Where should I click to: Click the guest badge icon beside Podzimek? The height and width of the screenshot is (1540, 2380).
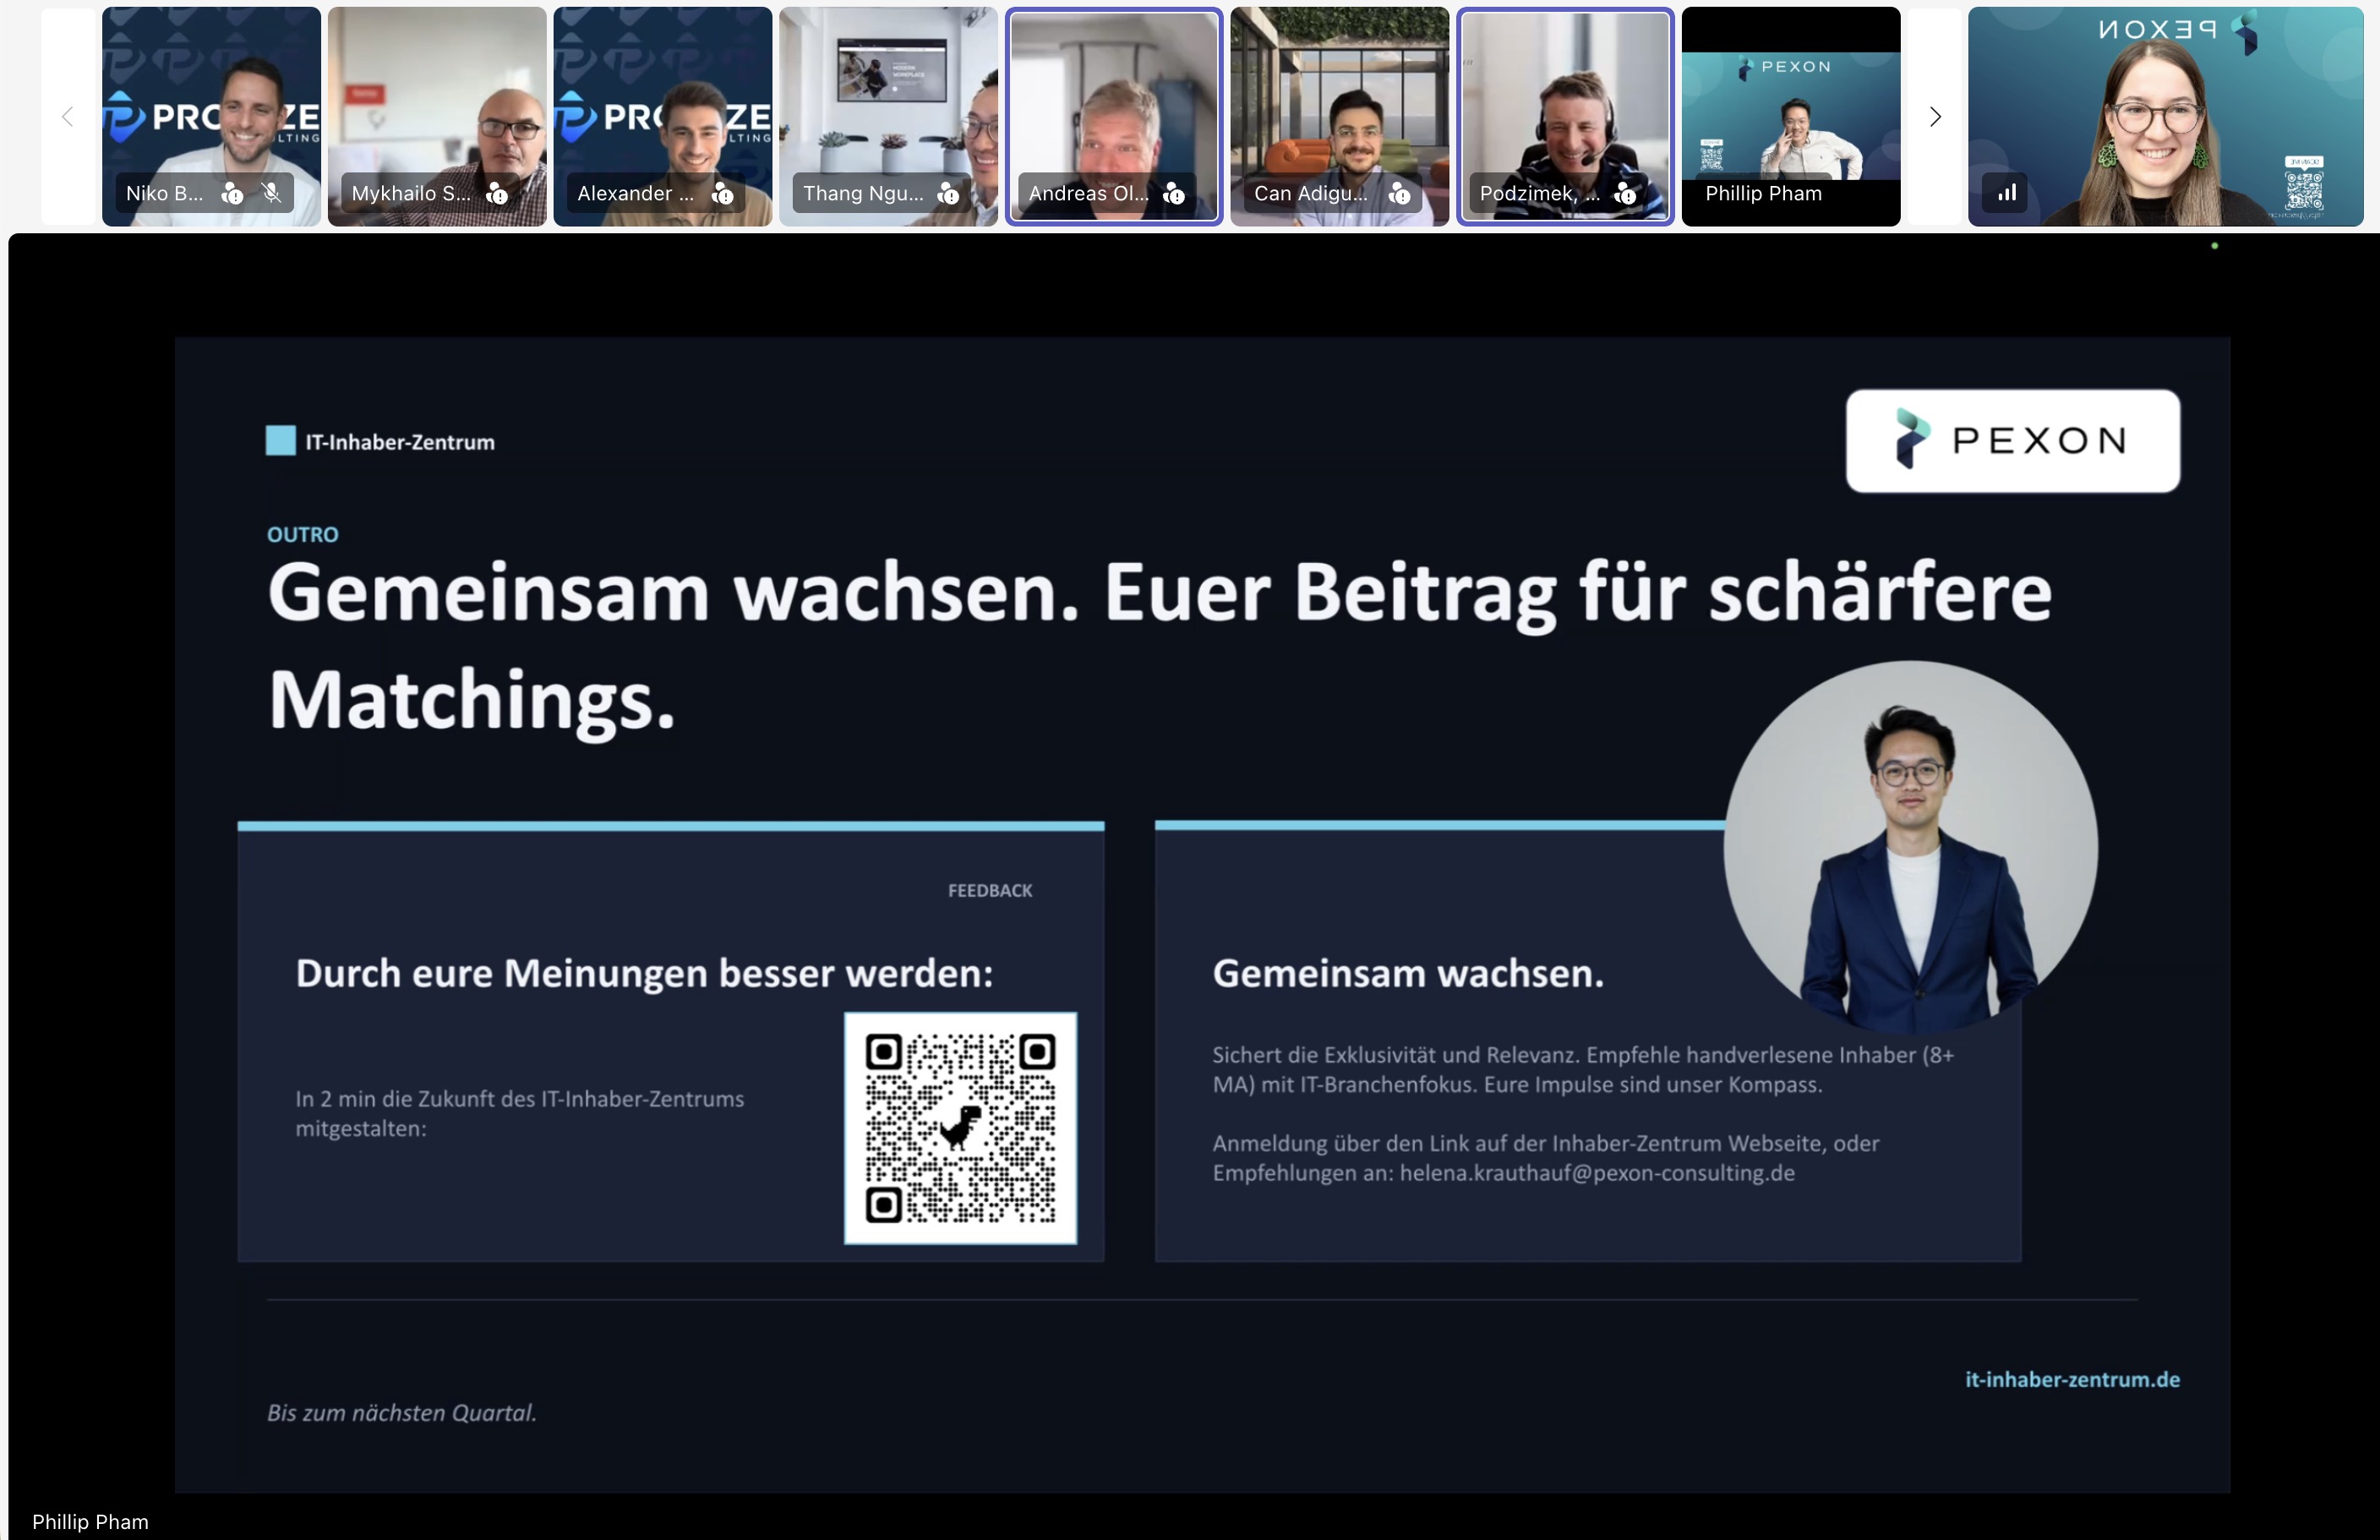(x=1626, y=193)
